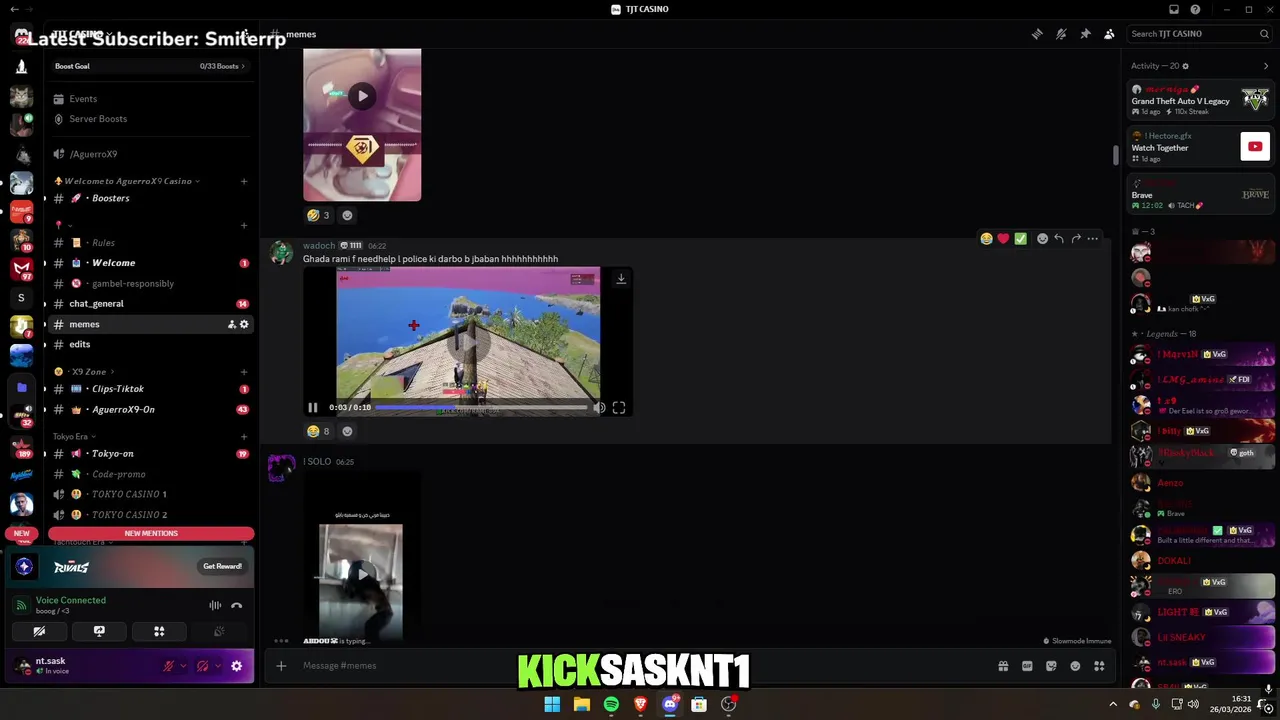
Task: Toggle the member list icon
Action: 1109,34
